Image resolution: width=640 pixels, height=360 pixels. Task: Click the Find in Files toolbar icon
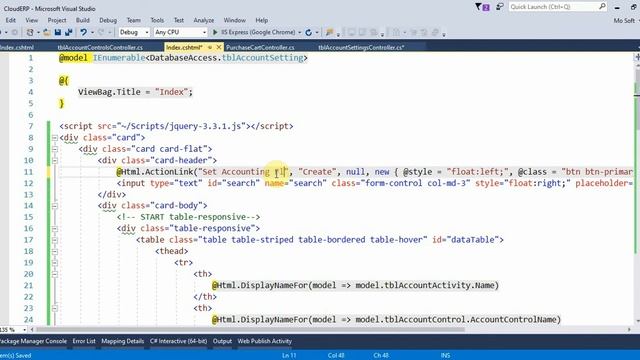click(329, 32)
